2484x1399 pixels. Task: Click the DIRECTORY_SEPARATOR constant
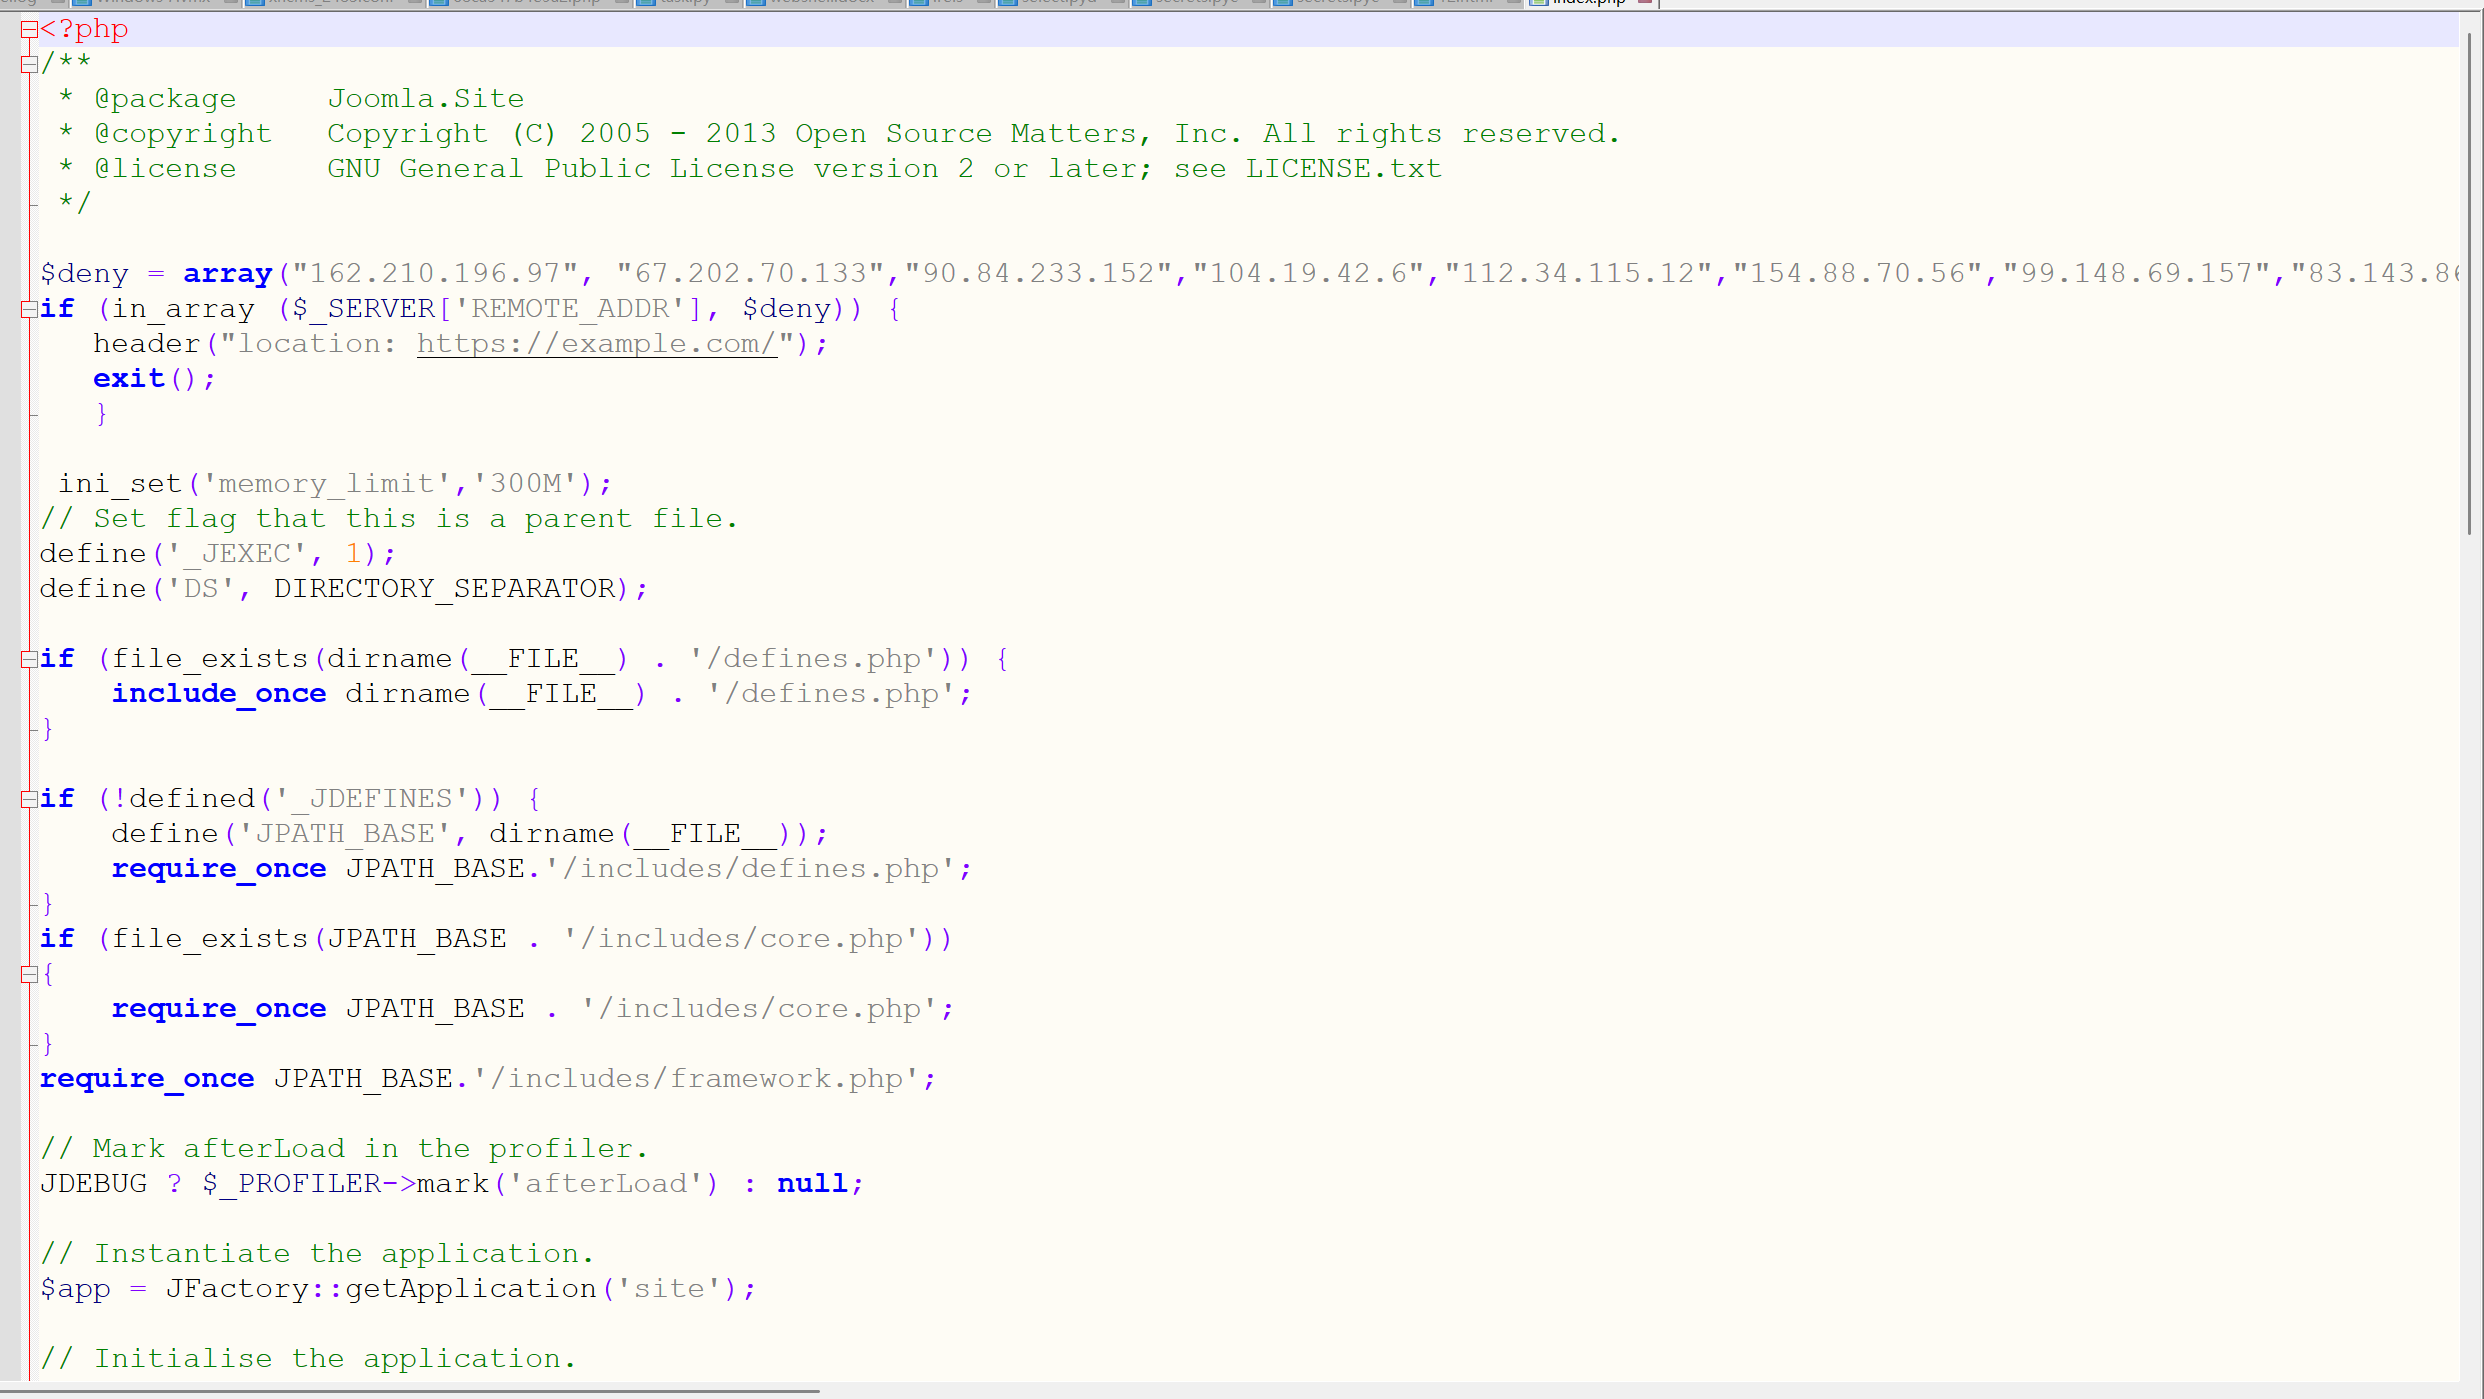pyautogui.click(x=444, y=589)
